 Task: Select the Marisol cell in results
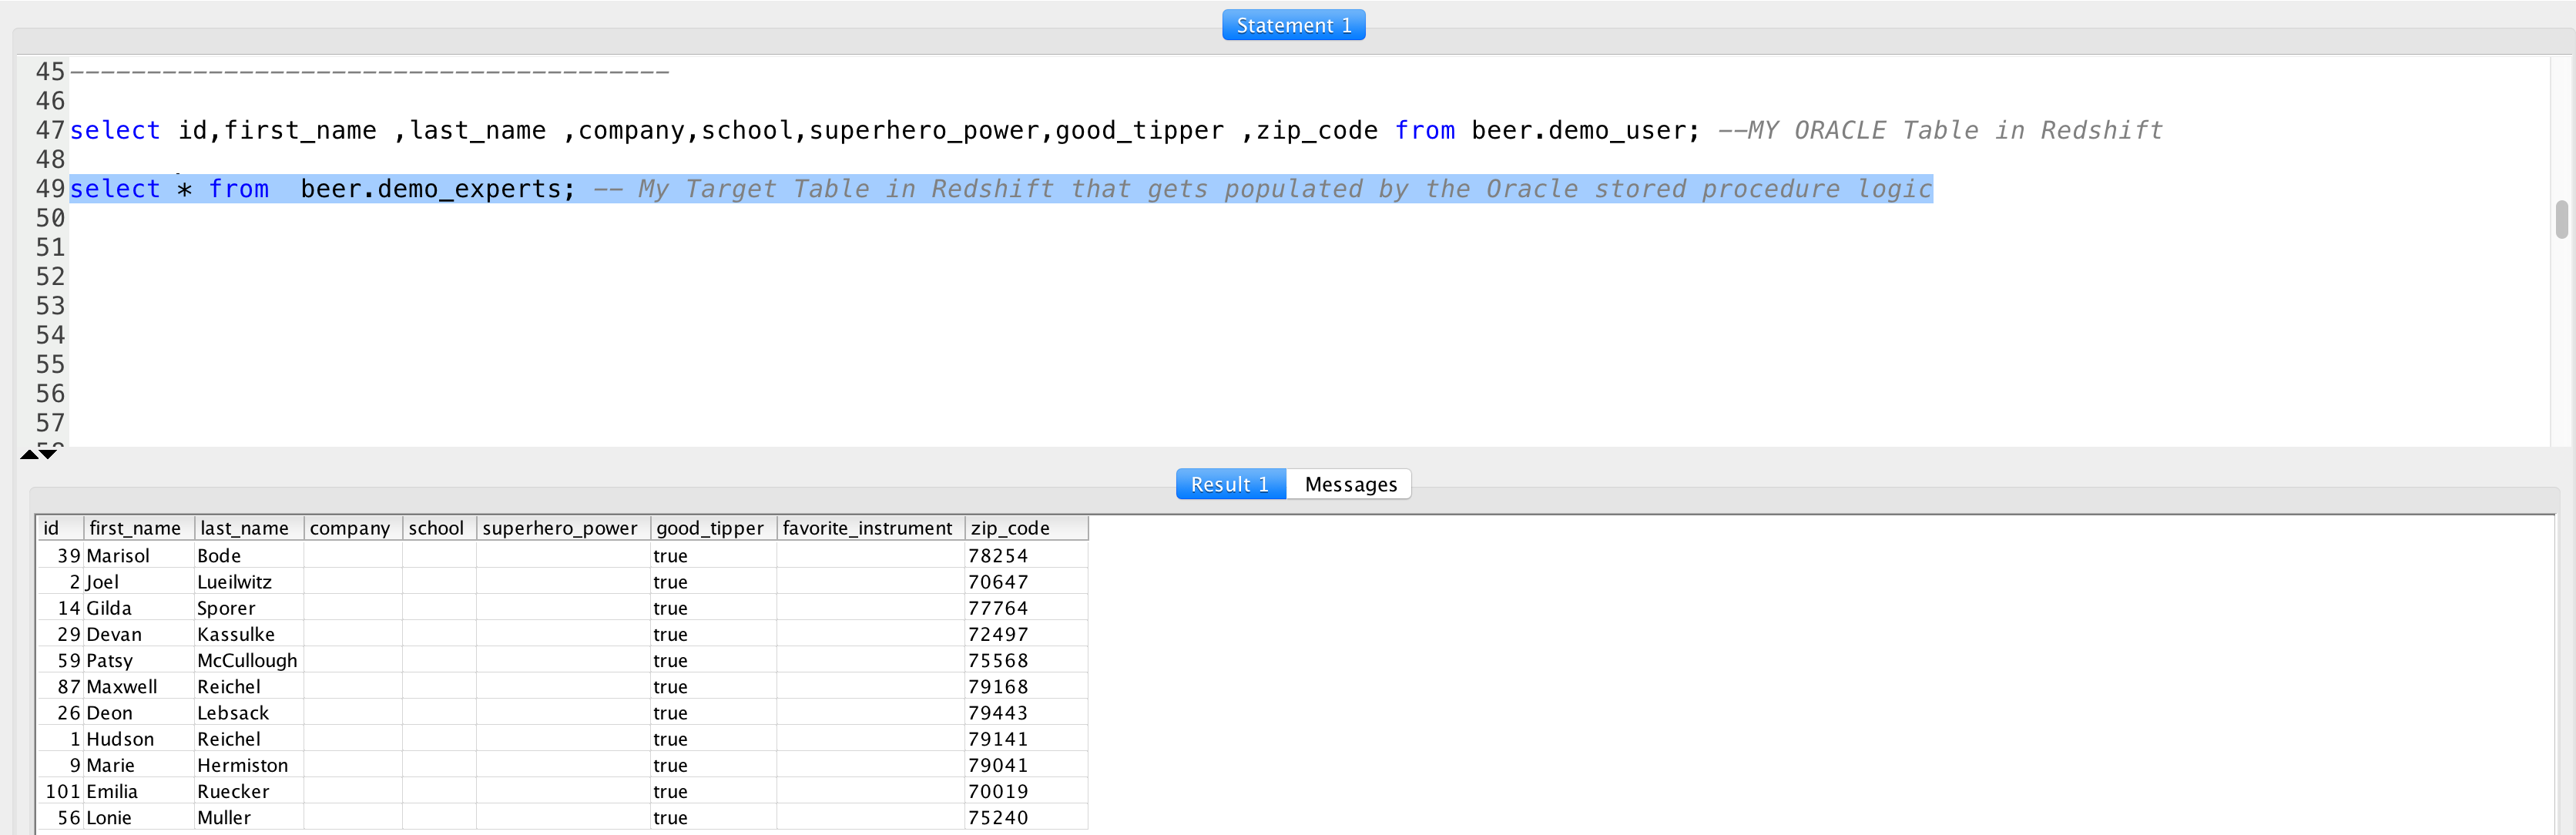coord(118,555)
